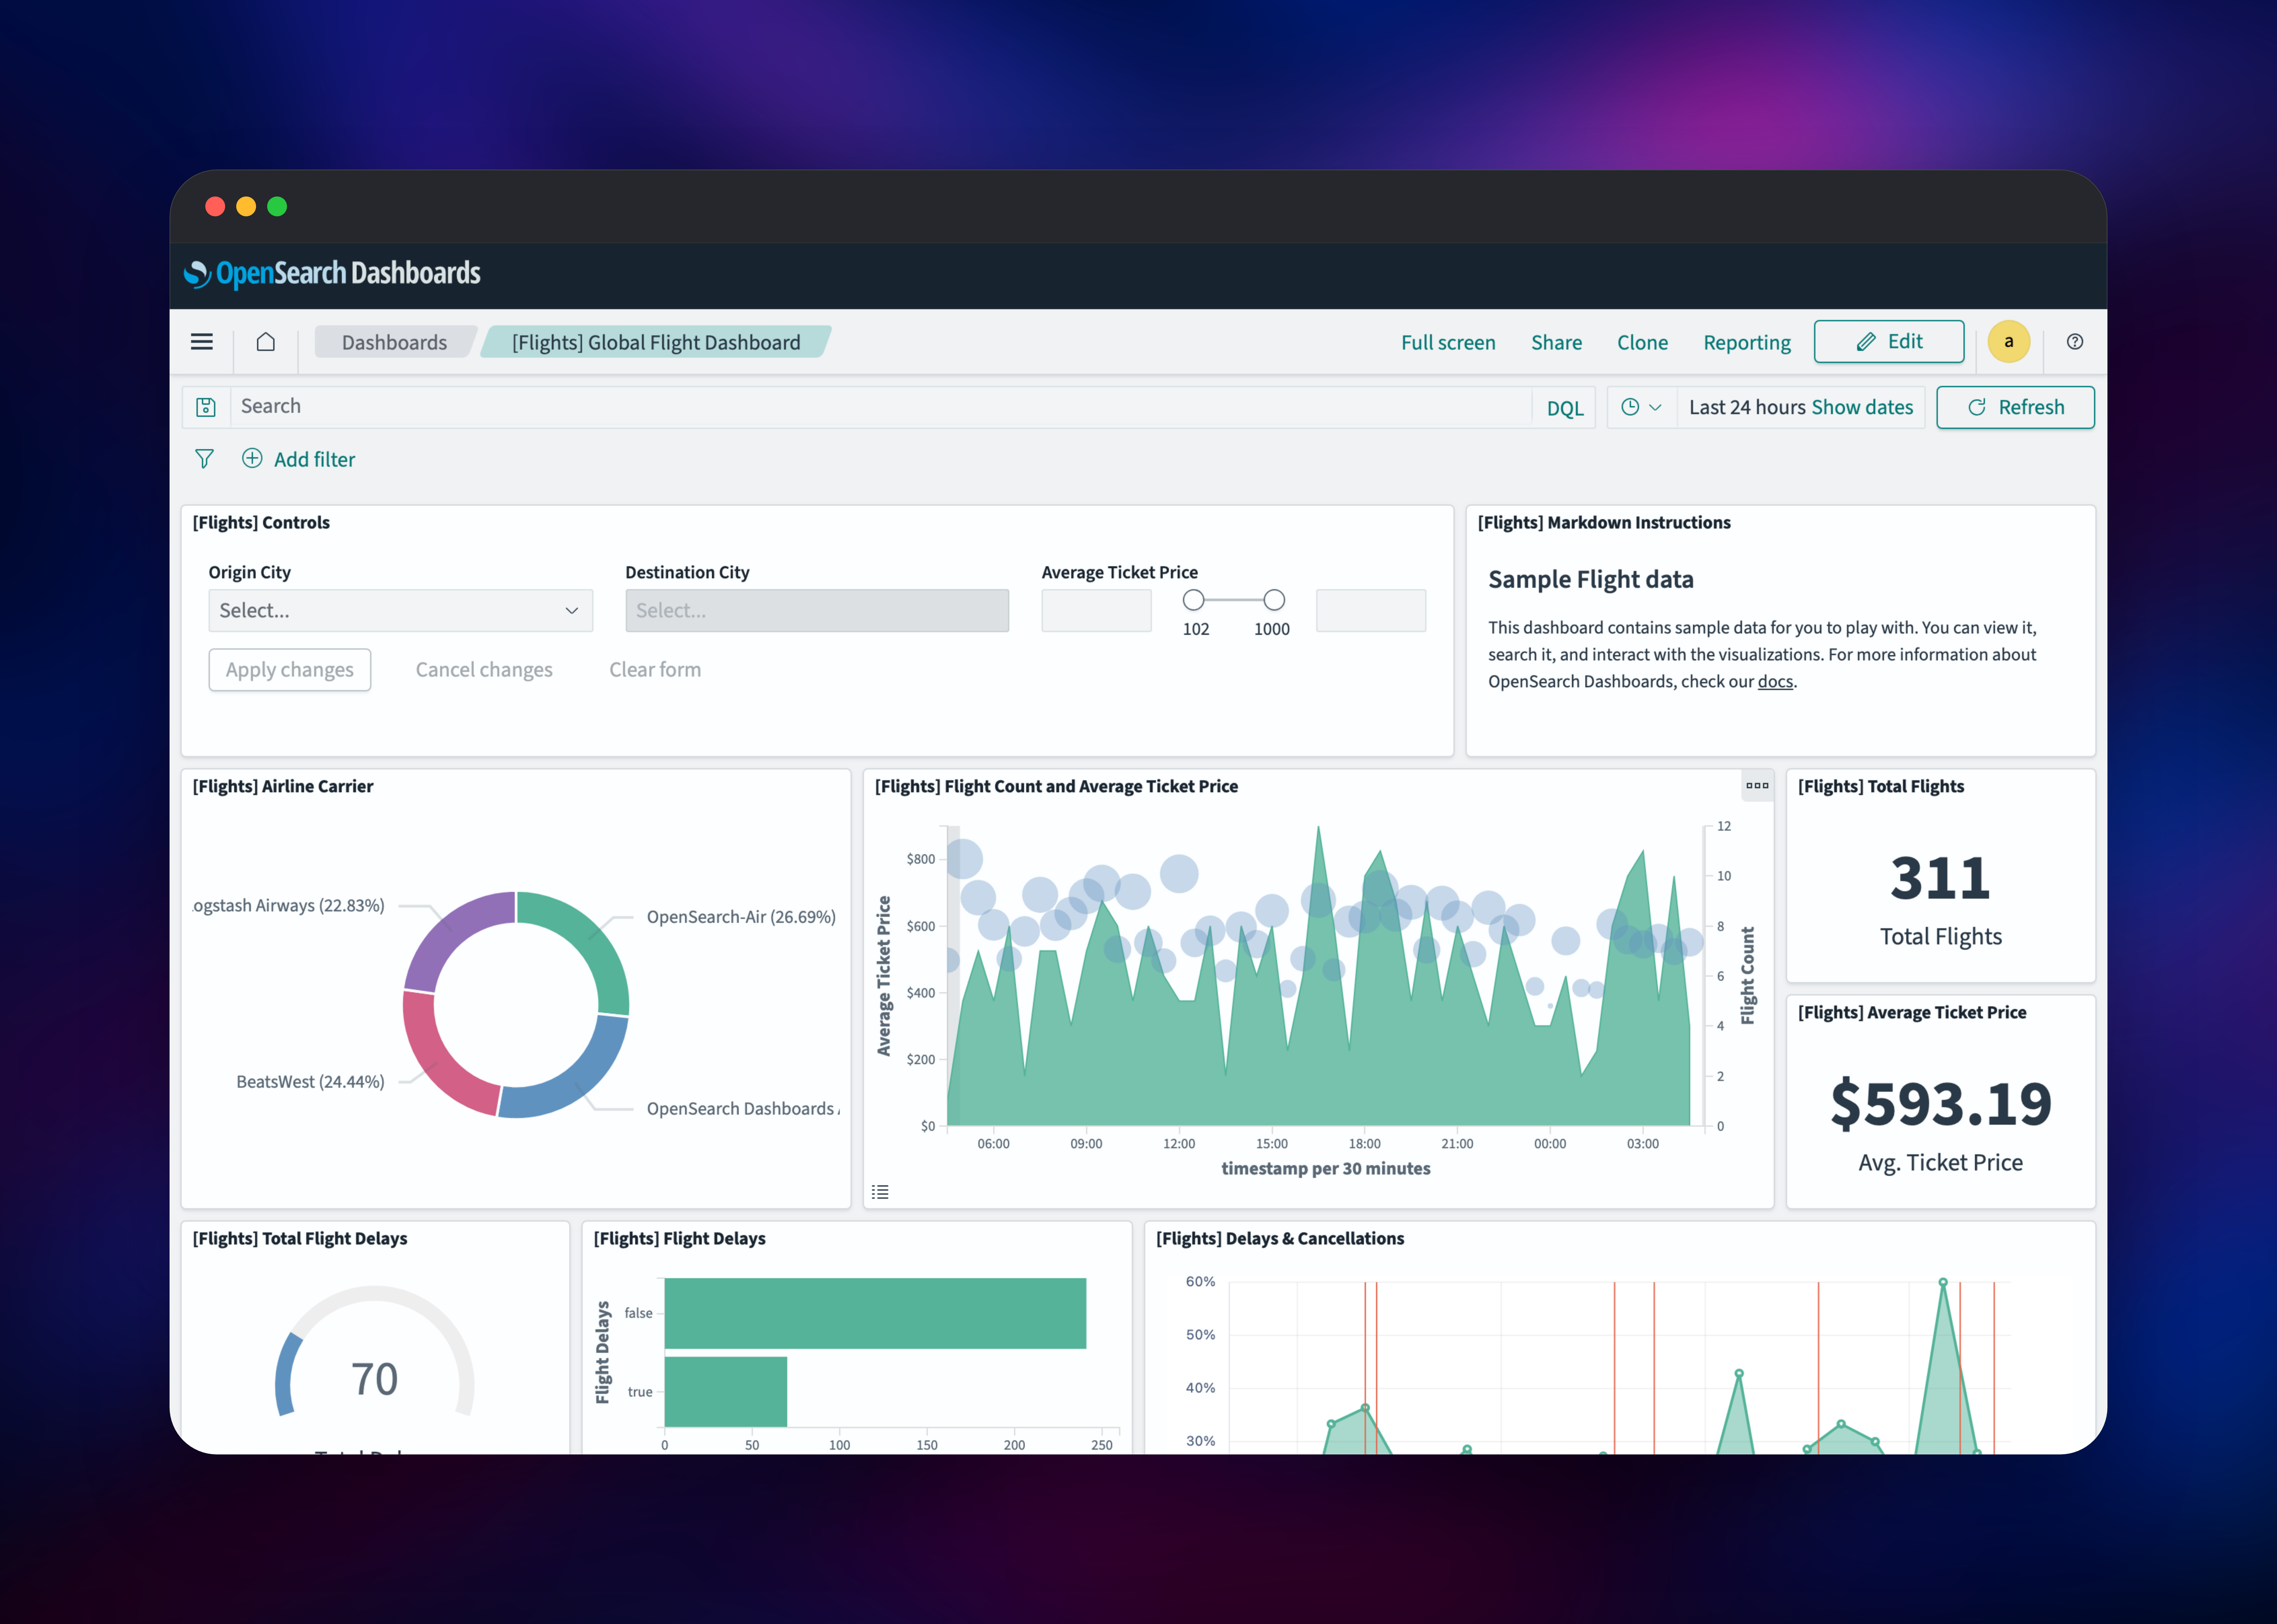Click the filter funnel icon
The image size is (2277, 1624).
(x=204, y=459)
